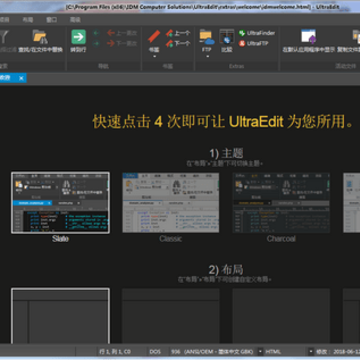The width and height of the screenshot is (360, 360).
Task: Show file in default application icon
Action: pos(309,37)
